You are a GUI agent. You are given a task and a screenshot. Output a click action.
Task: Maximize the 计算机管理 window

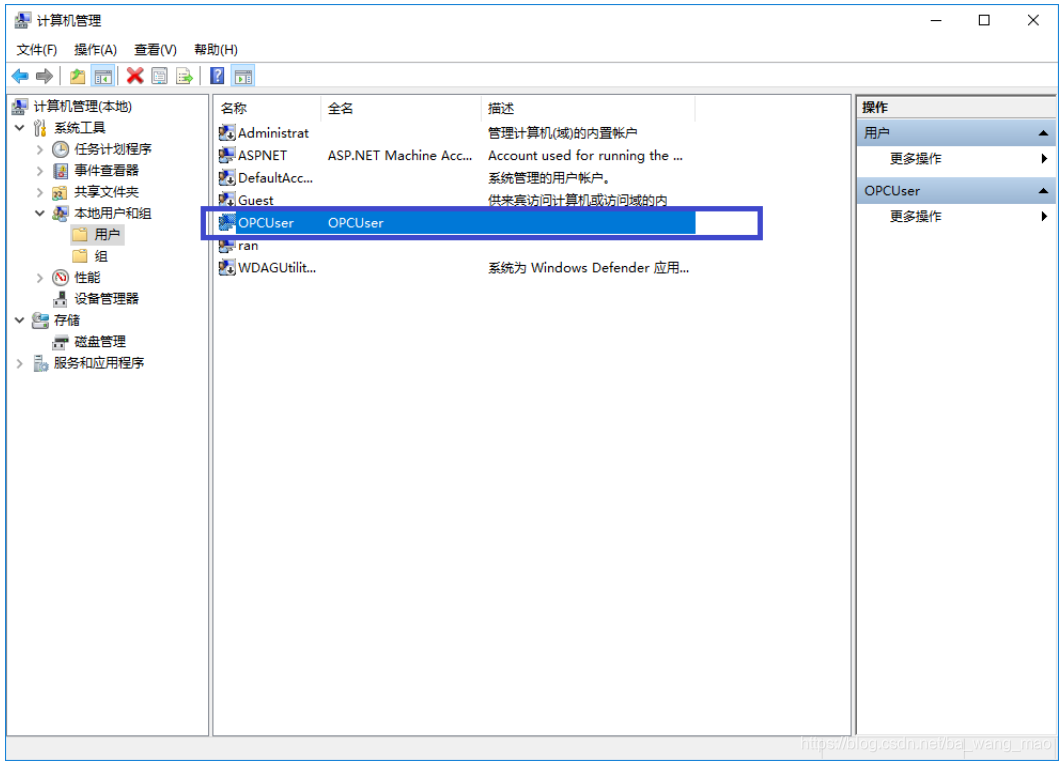[x=985, y=20]
